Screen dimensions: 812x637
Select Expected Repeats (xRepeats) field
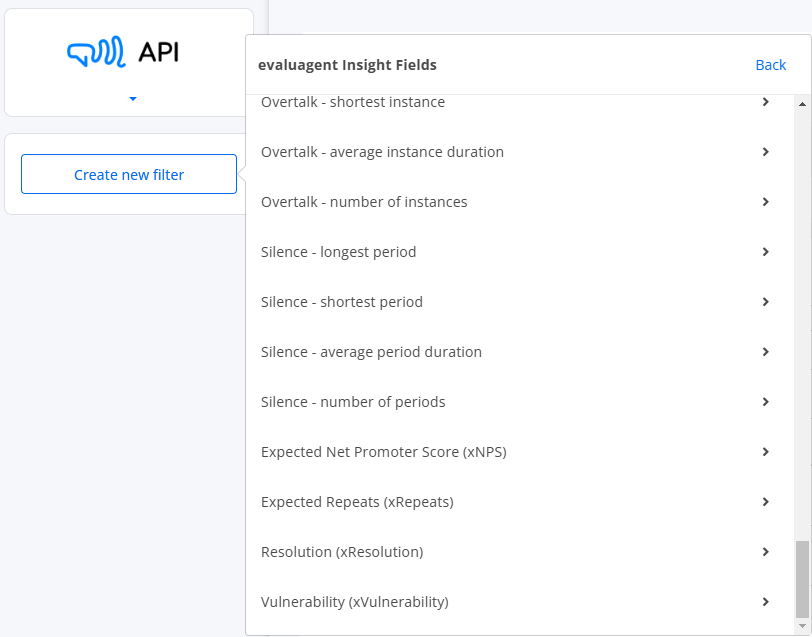pos(519,502)
